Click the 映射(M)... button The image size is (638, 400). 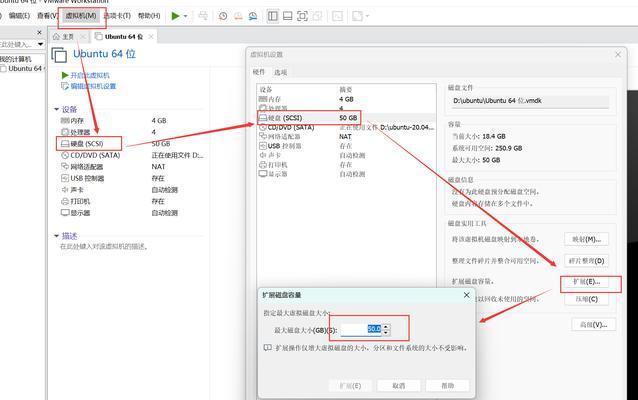587,239
